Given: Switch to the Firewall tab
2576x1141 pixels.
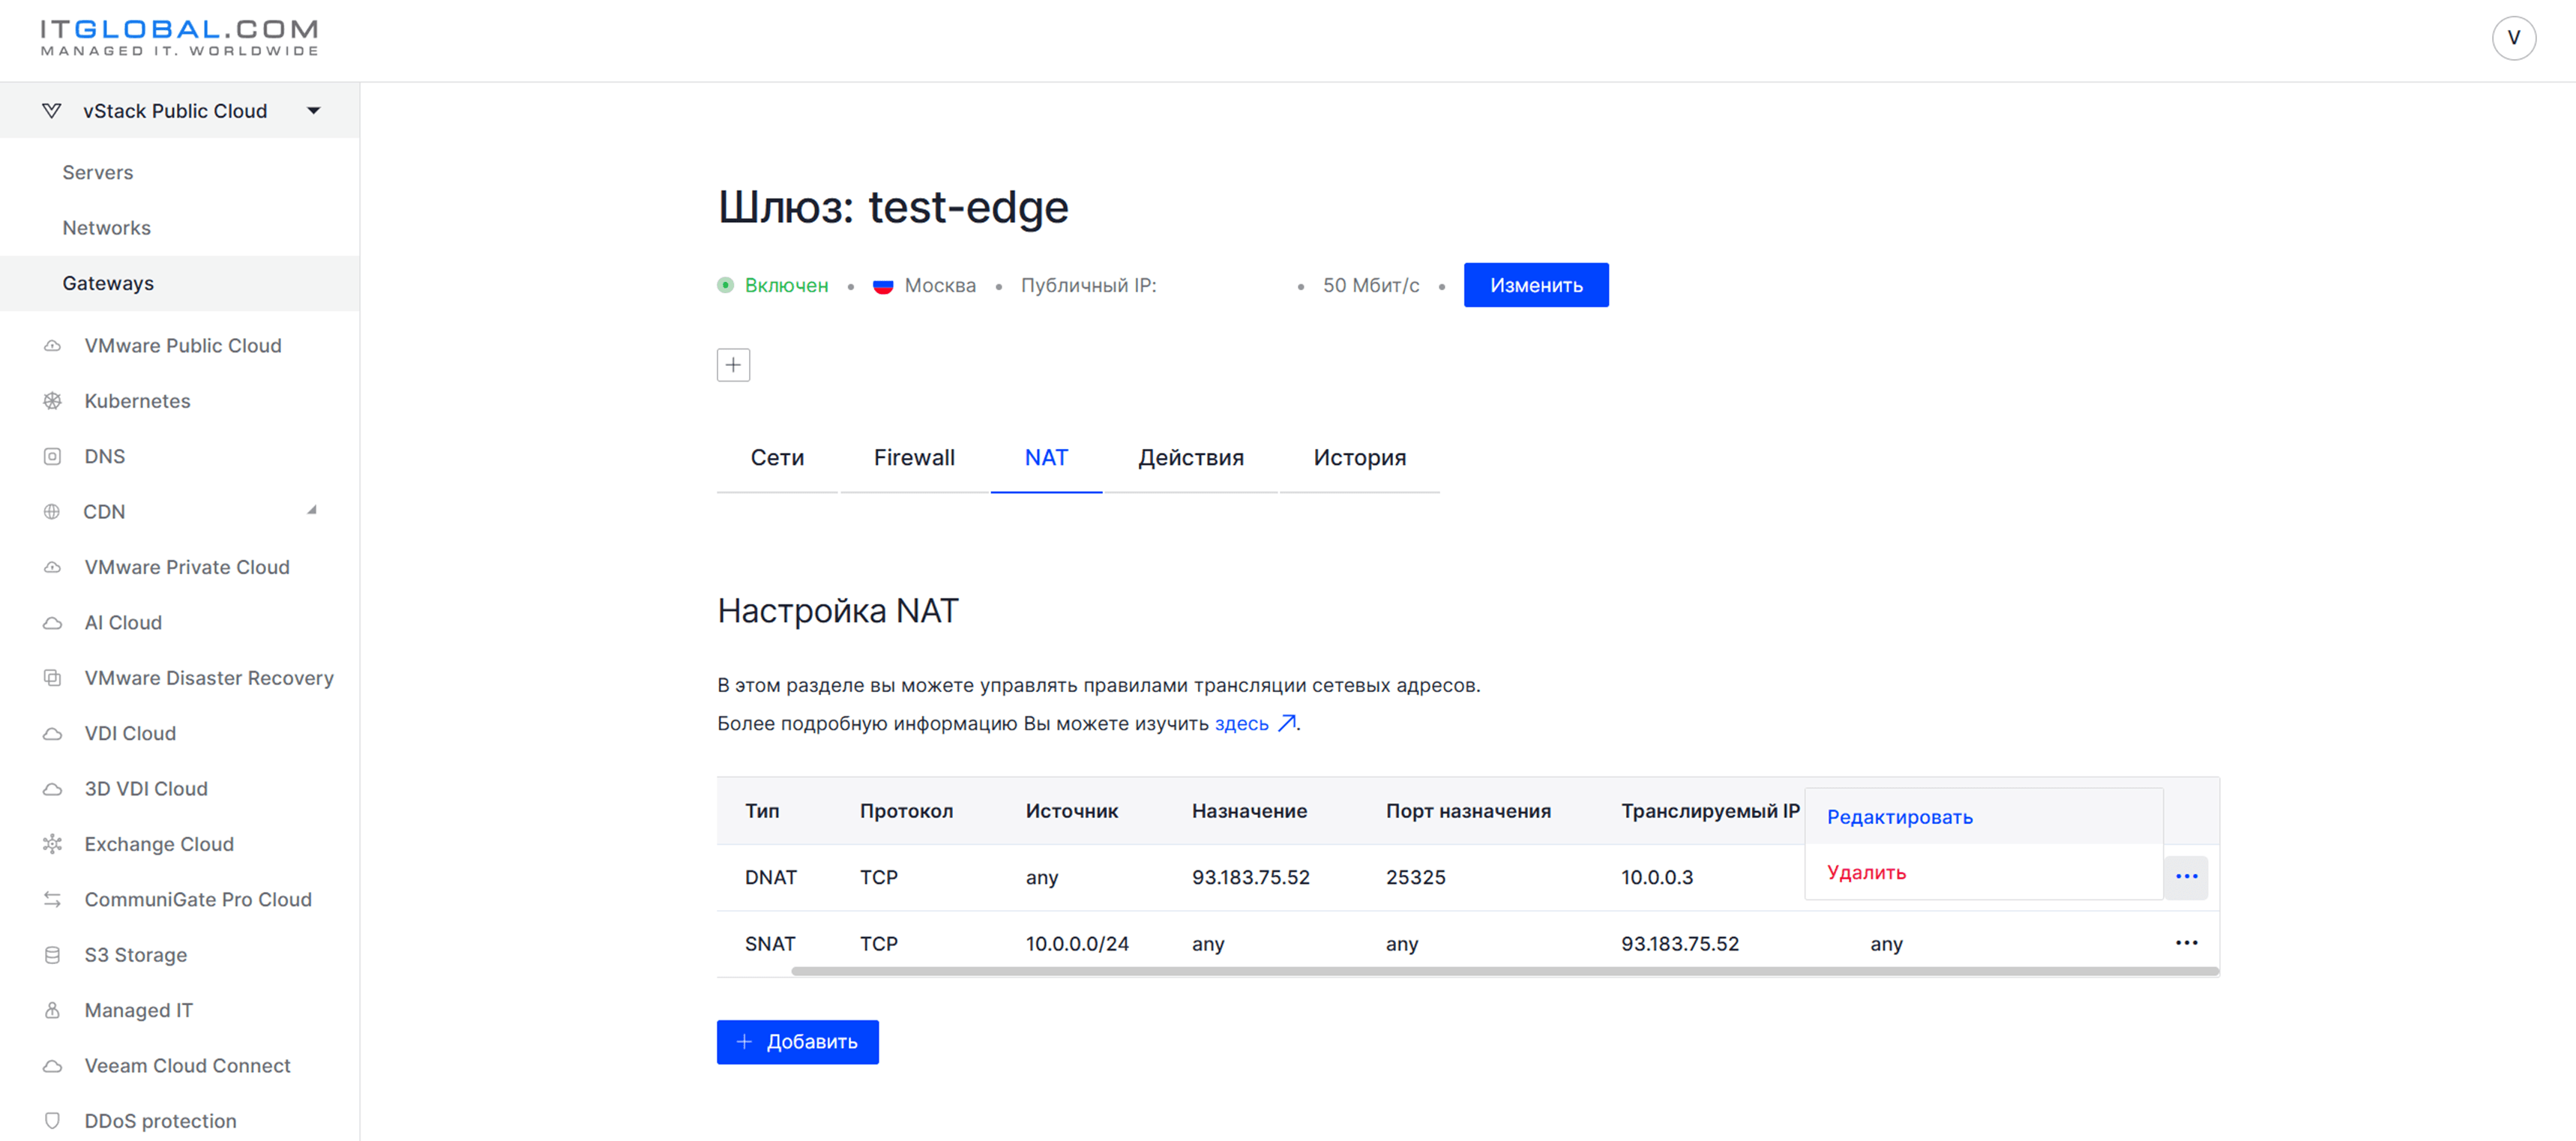Looking at the screenshot, I should point(914,458).
